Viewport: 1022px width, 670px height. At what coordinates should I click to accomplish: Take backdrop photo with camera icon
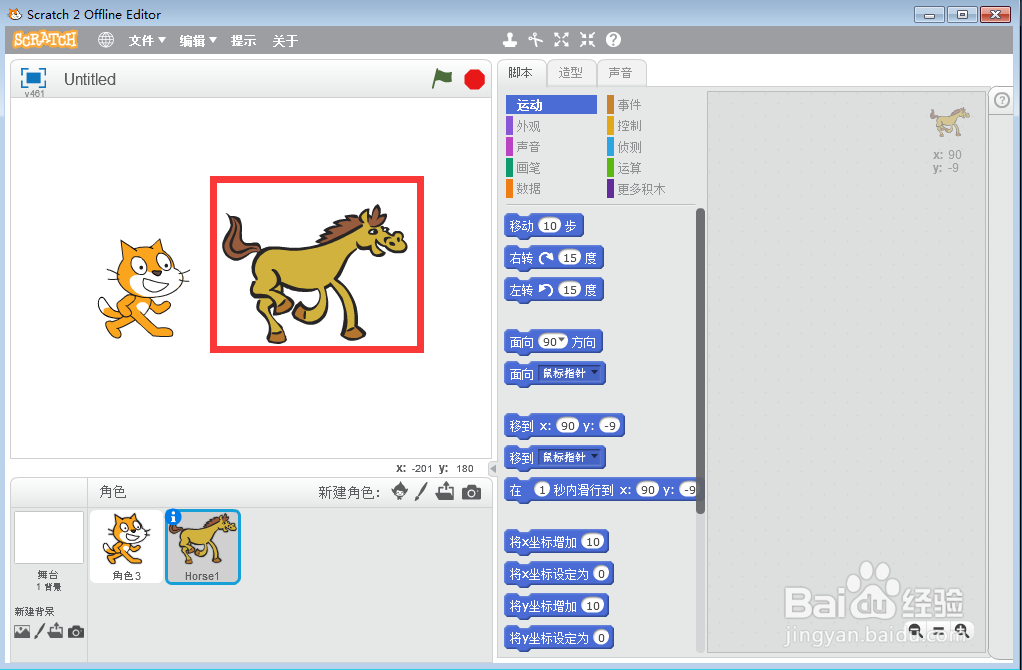tap(76, 632)
